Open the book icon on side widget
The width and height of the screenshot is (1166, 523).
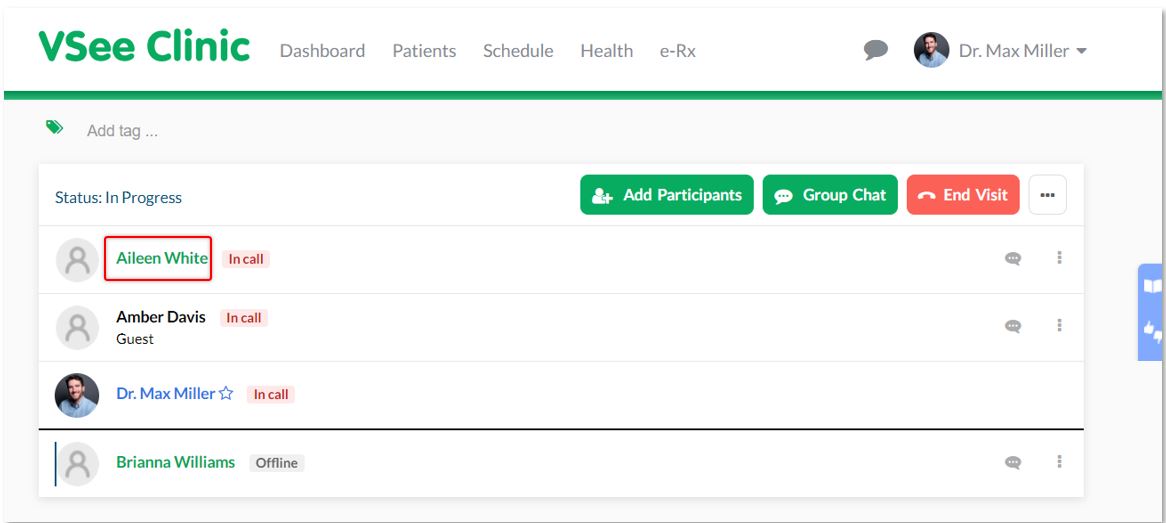coord(1153,286)
